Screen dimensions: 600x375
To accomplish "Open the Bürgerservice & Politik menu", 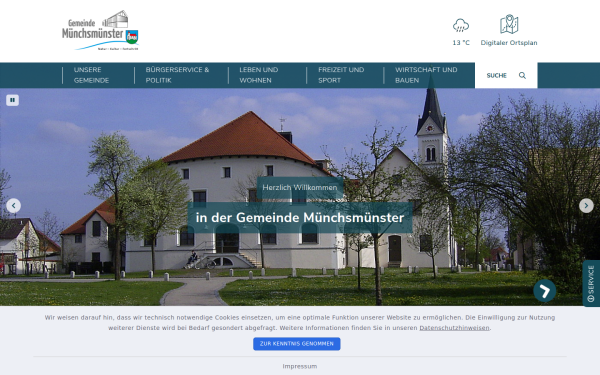I will coord(177,75).
